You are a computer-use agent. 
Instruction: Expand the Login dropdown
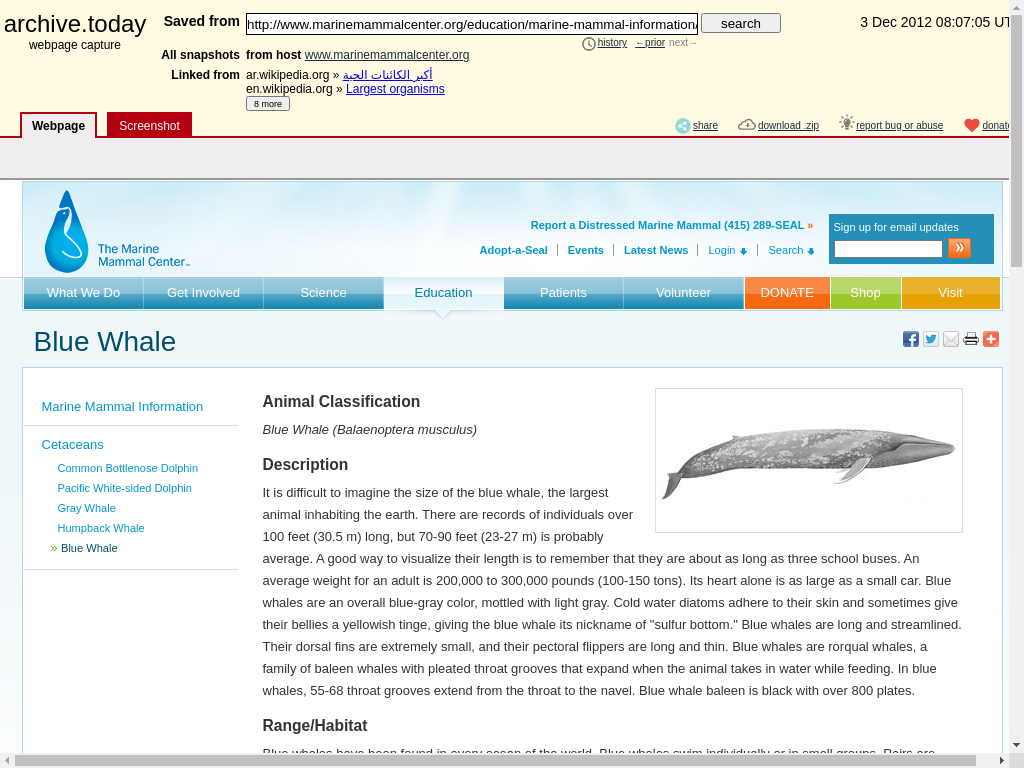pyautogui.click(x=727, y=250)
